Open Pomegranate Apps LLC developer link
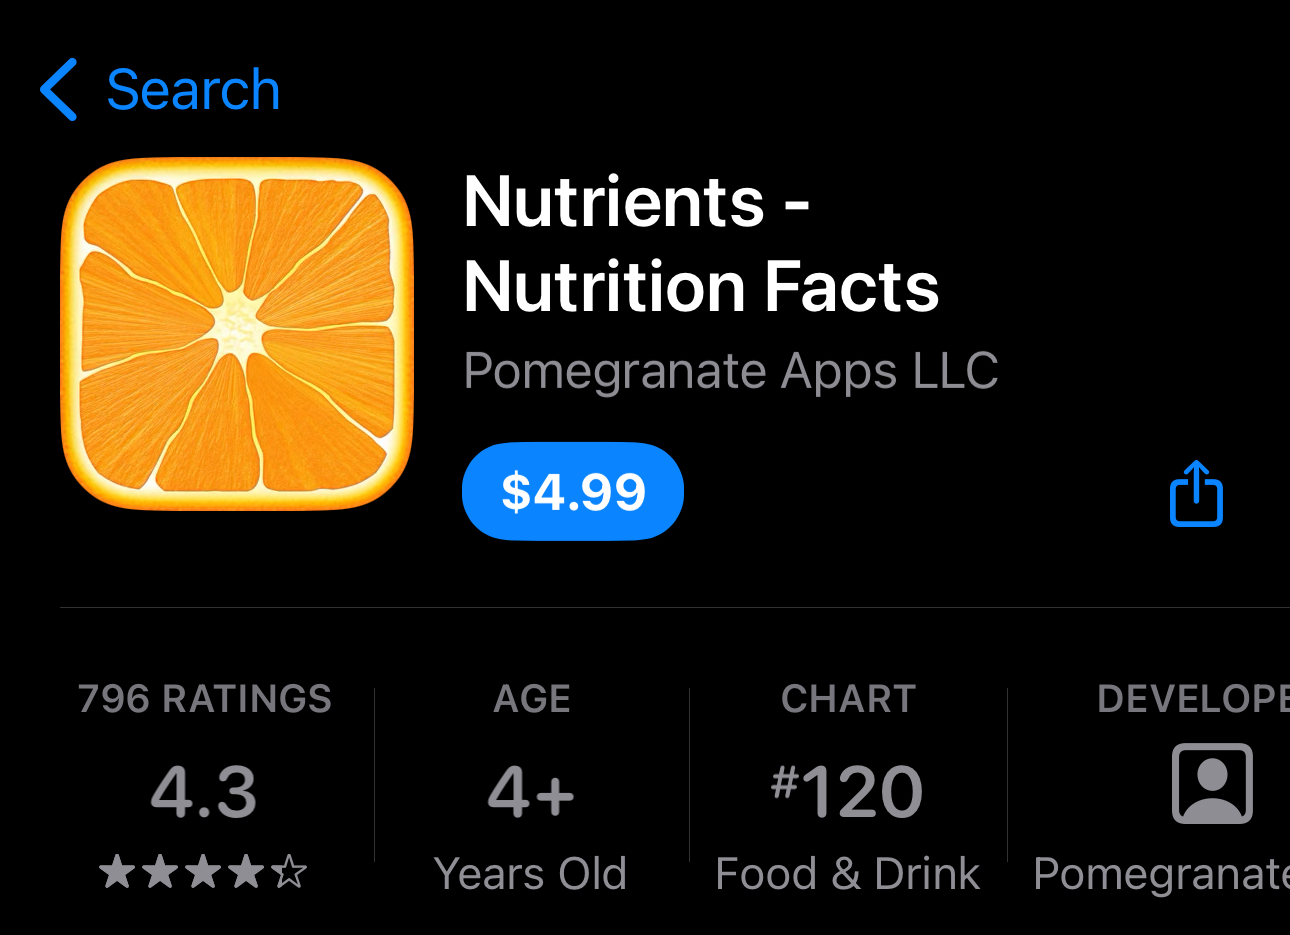1290x935 pixels. point(731,371)
